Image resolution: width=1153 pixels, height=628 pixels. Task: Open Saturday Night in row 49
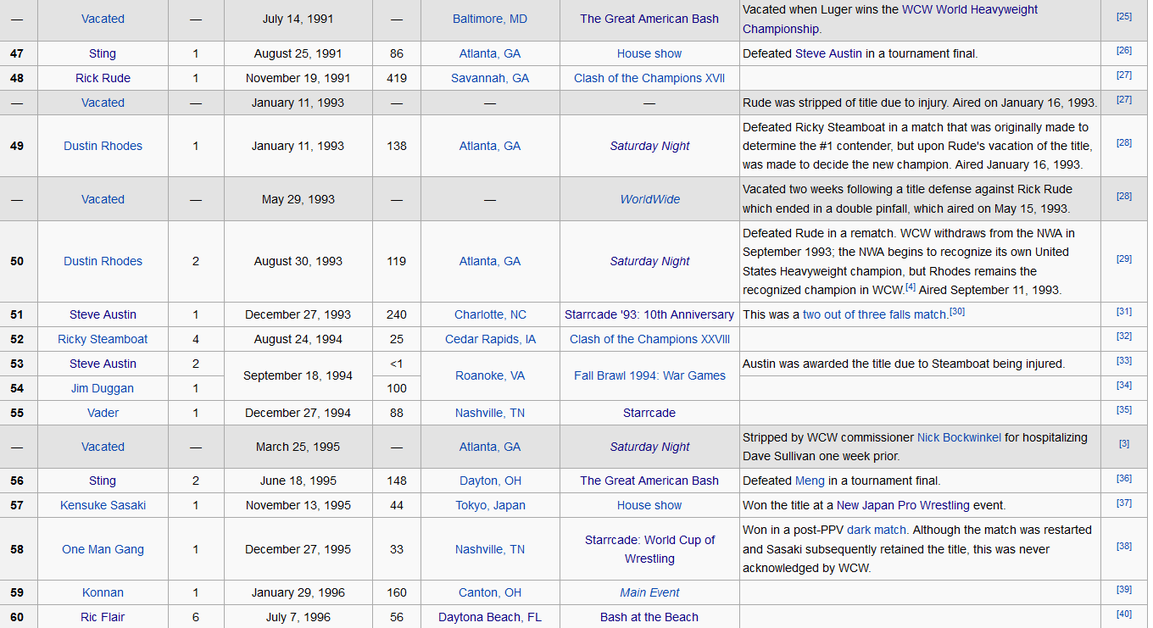coord(649,146)
